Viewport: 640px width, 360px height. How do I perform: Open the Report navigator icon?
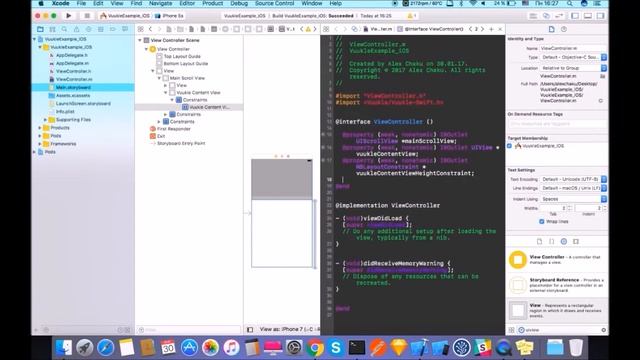click(x=125, y=29)
